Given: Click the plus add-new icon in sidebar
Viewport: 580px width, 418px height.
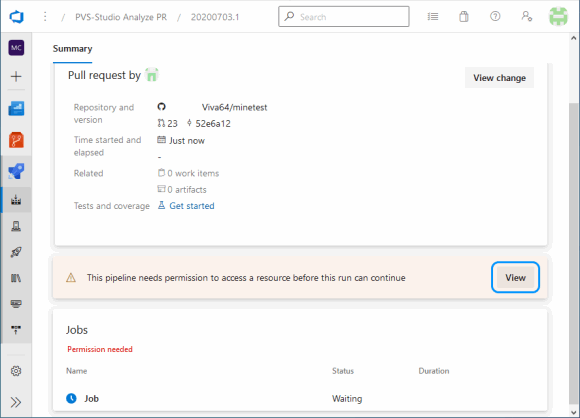Looking at the screenshot, I should (x=16, y=77).
